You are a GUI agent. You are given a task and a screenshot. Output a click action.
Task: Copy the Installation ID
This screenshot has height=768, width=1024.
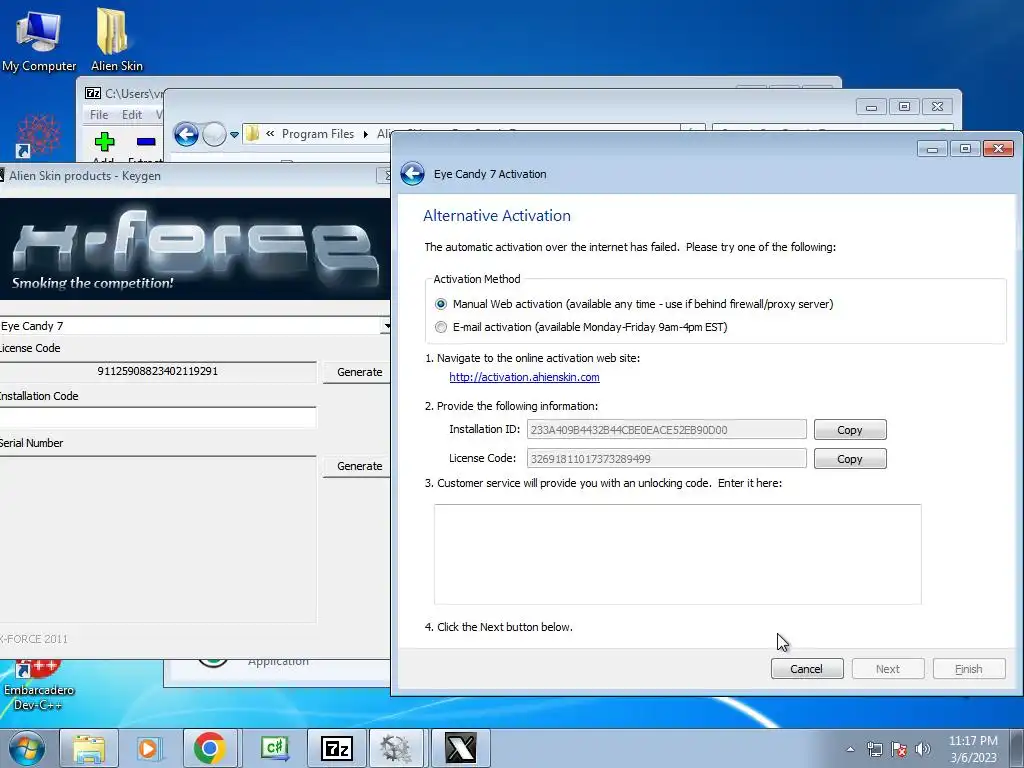pyautogui.click(x=850, y=430)
